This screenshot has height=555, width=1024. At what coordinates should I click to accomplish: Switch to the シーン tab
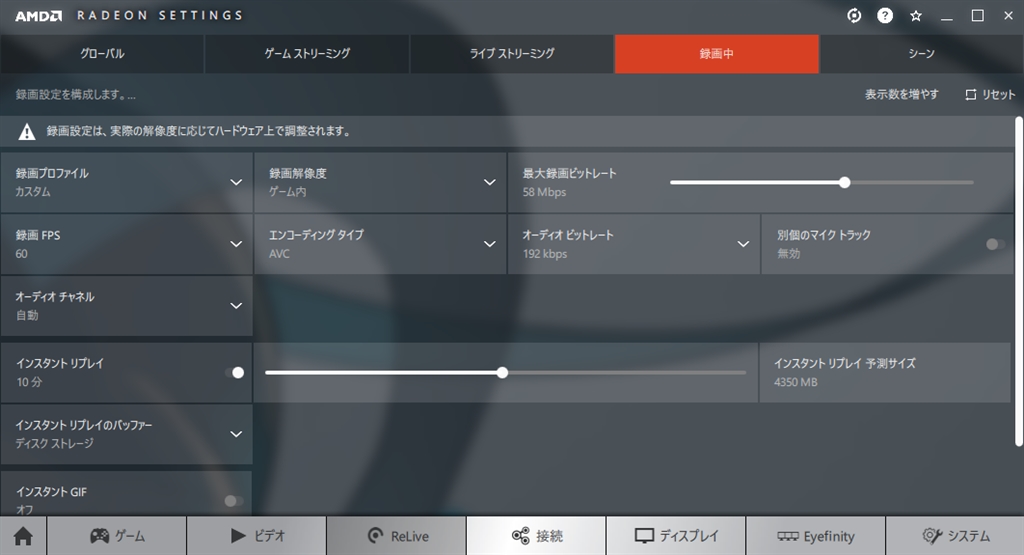[921, 54]
